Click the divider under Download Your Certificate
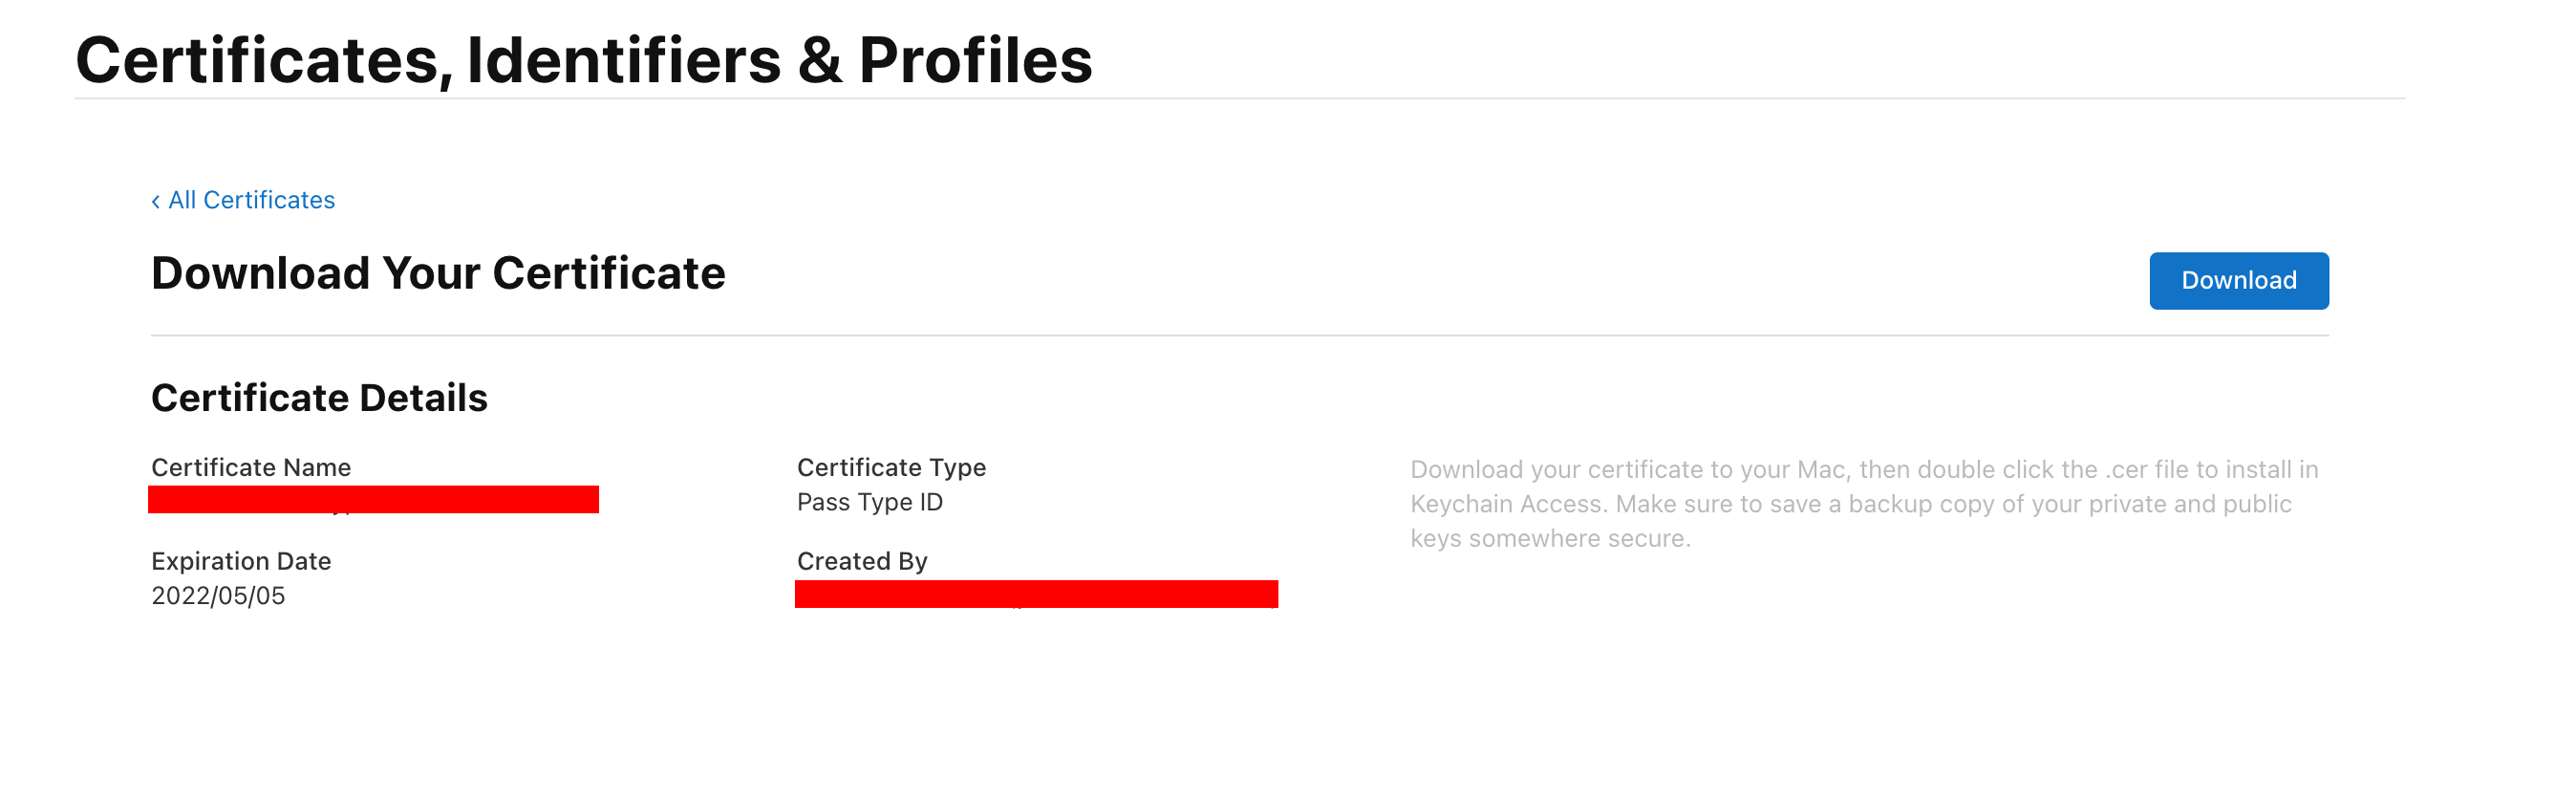This screenshot has width=2576, height=801. coord(1240,336)
